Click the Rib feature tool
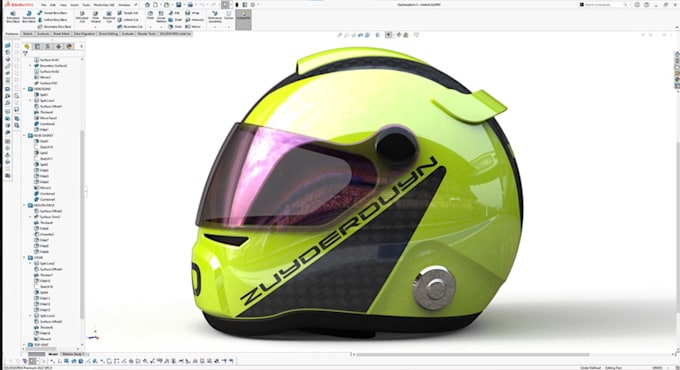 click(x=174, y=13)
